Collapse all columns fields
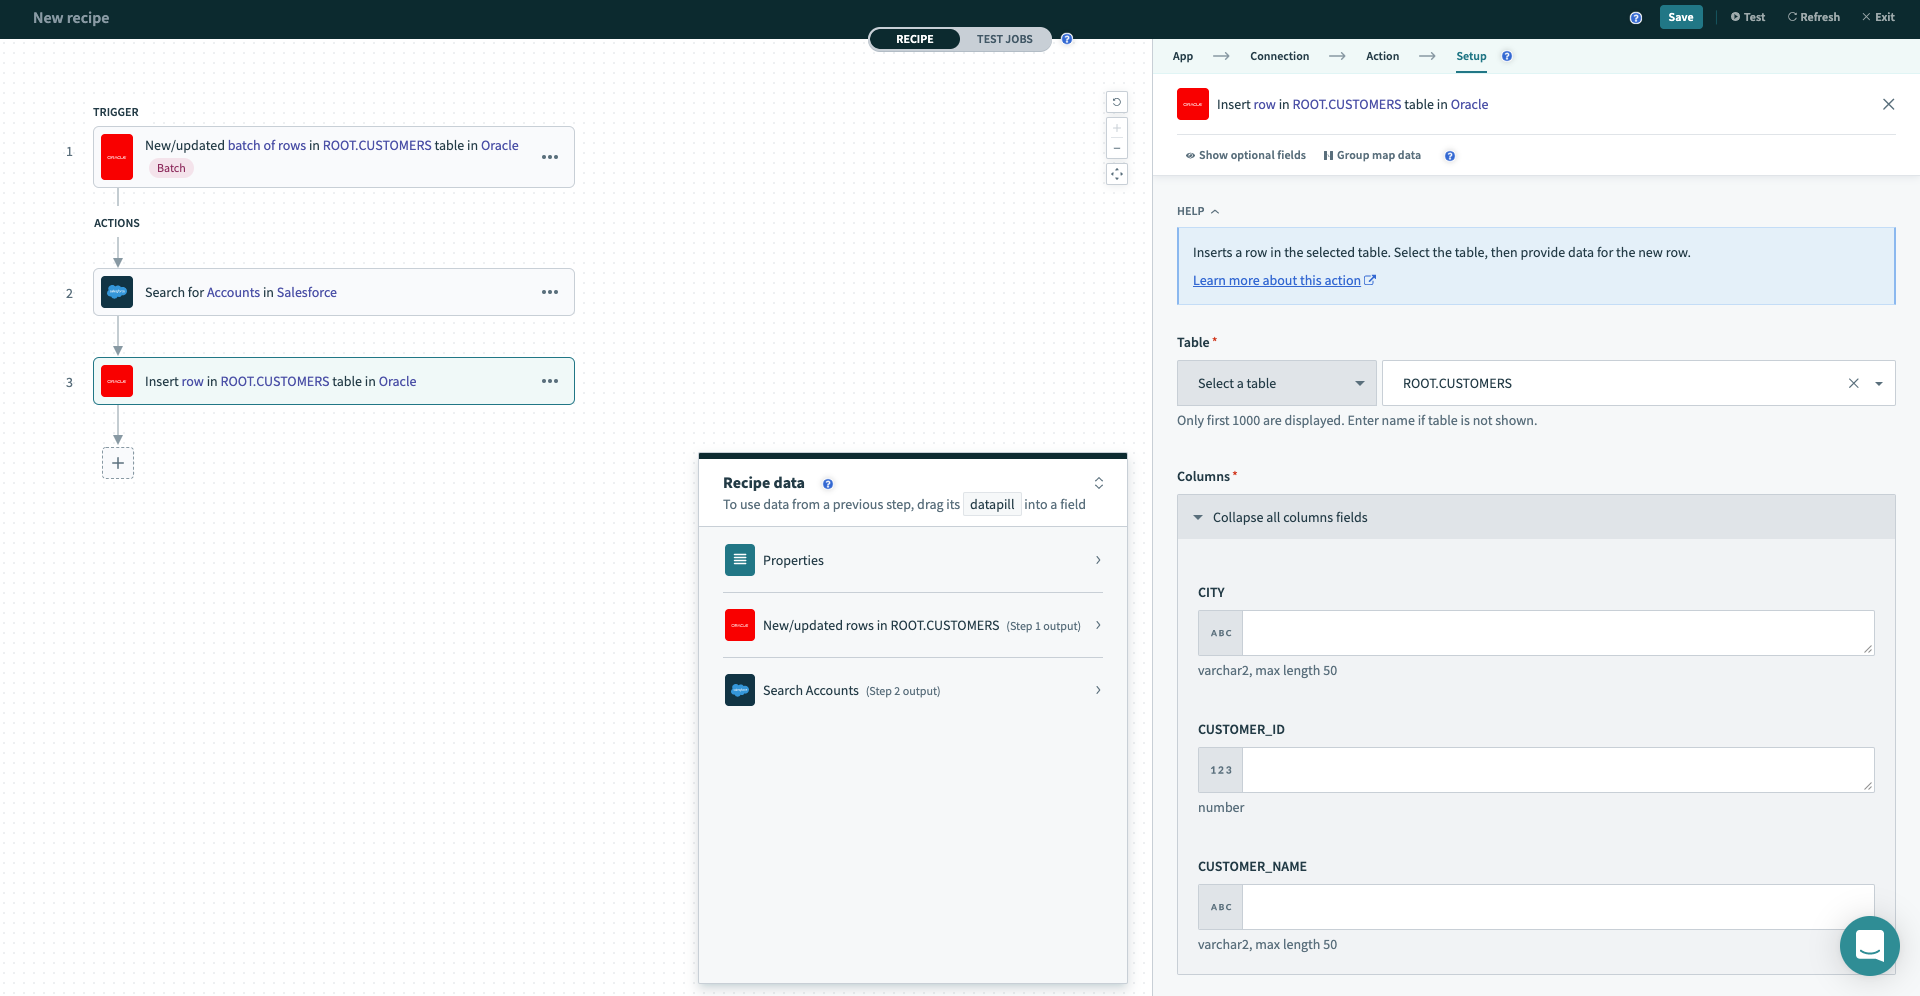1920x996 pixels. pyautogui.click(x=1289, y=517)
